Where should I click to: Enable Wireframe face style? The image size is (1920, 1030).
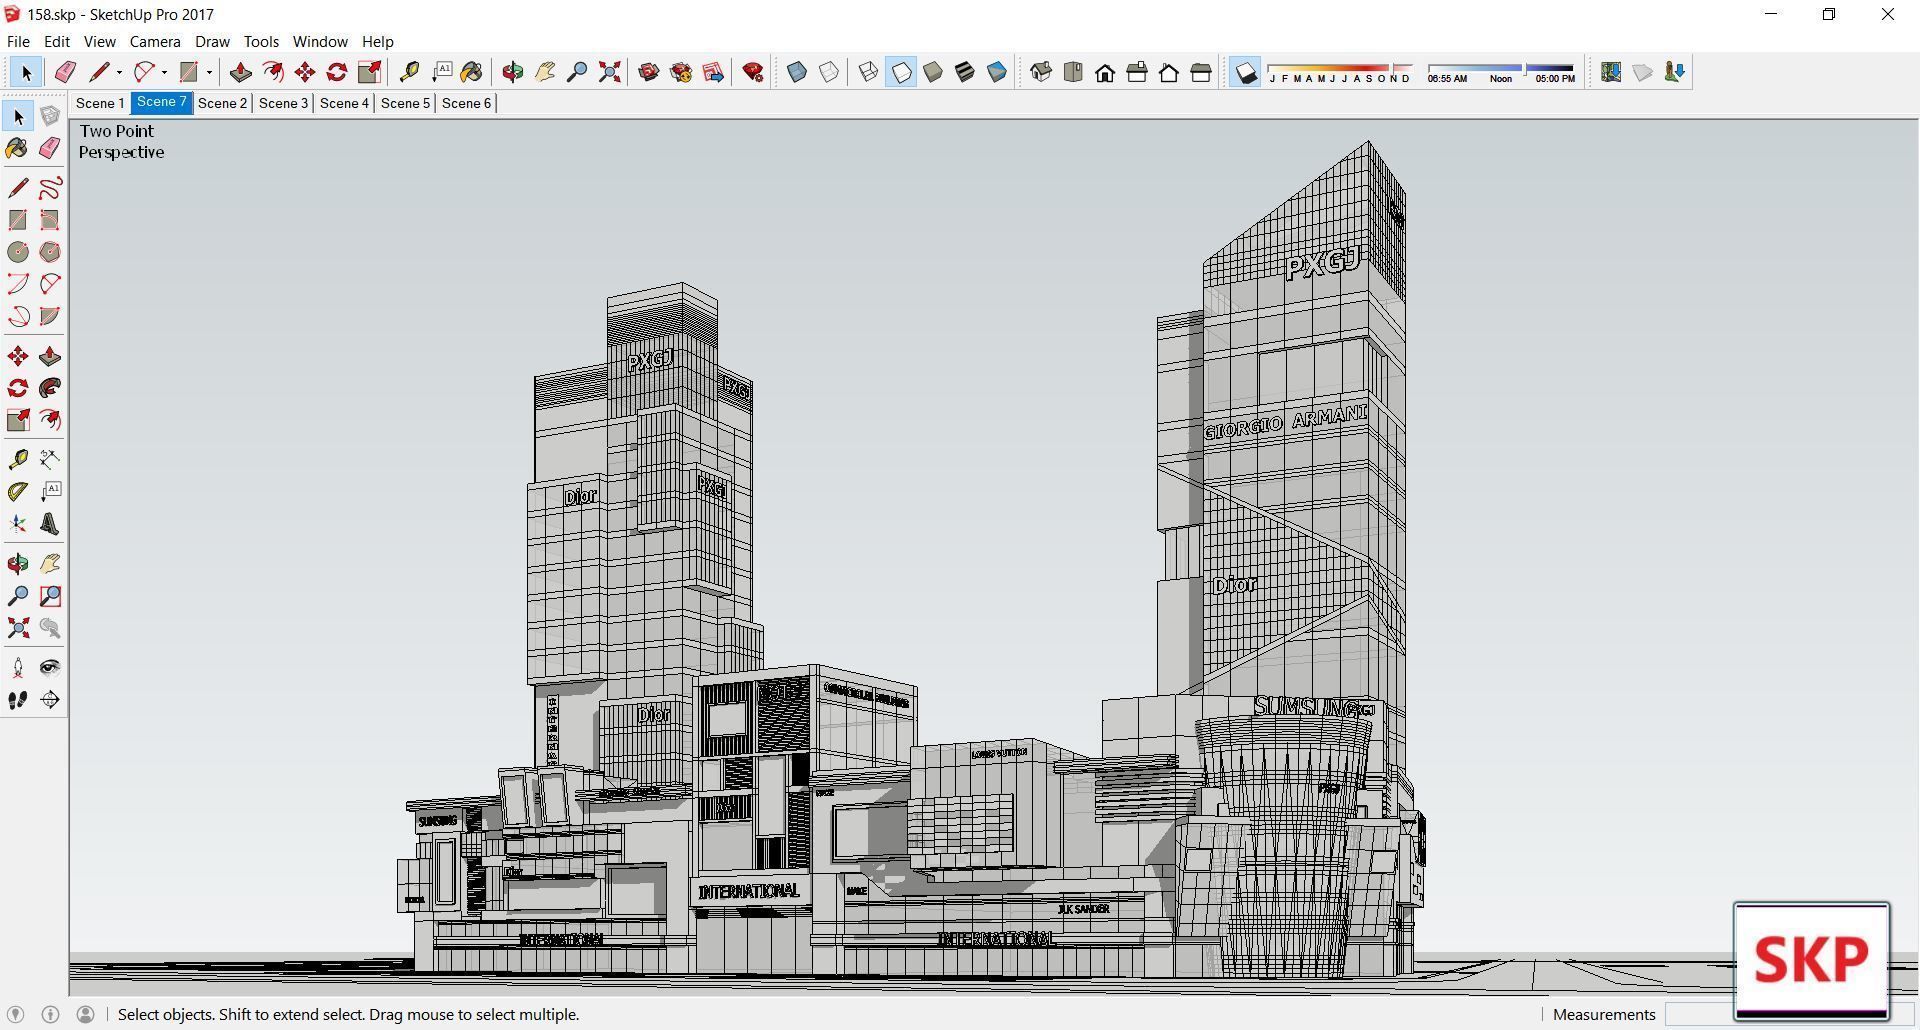(869, 72)
